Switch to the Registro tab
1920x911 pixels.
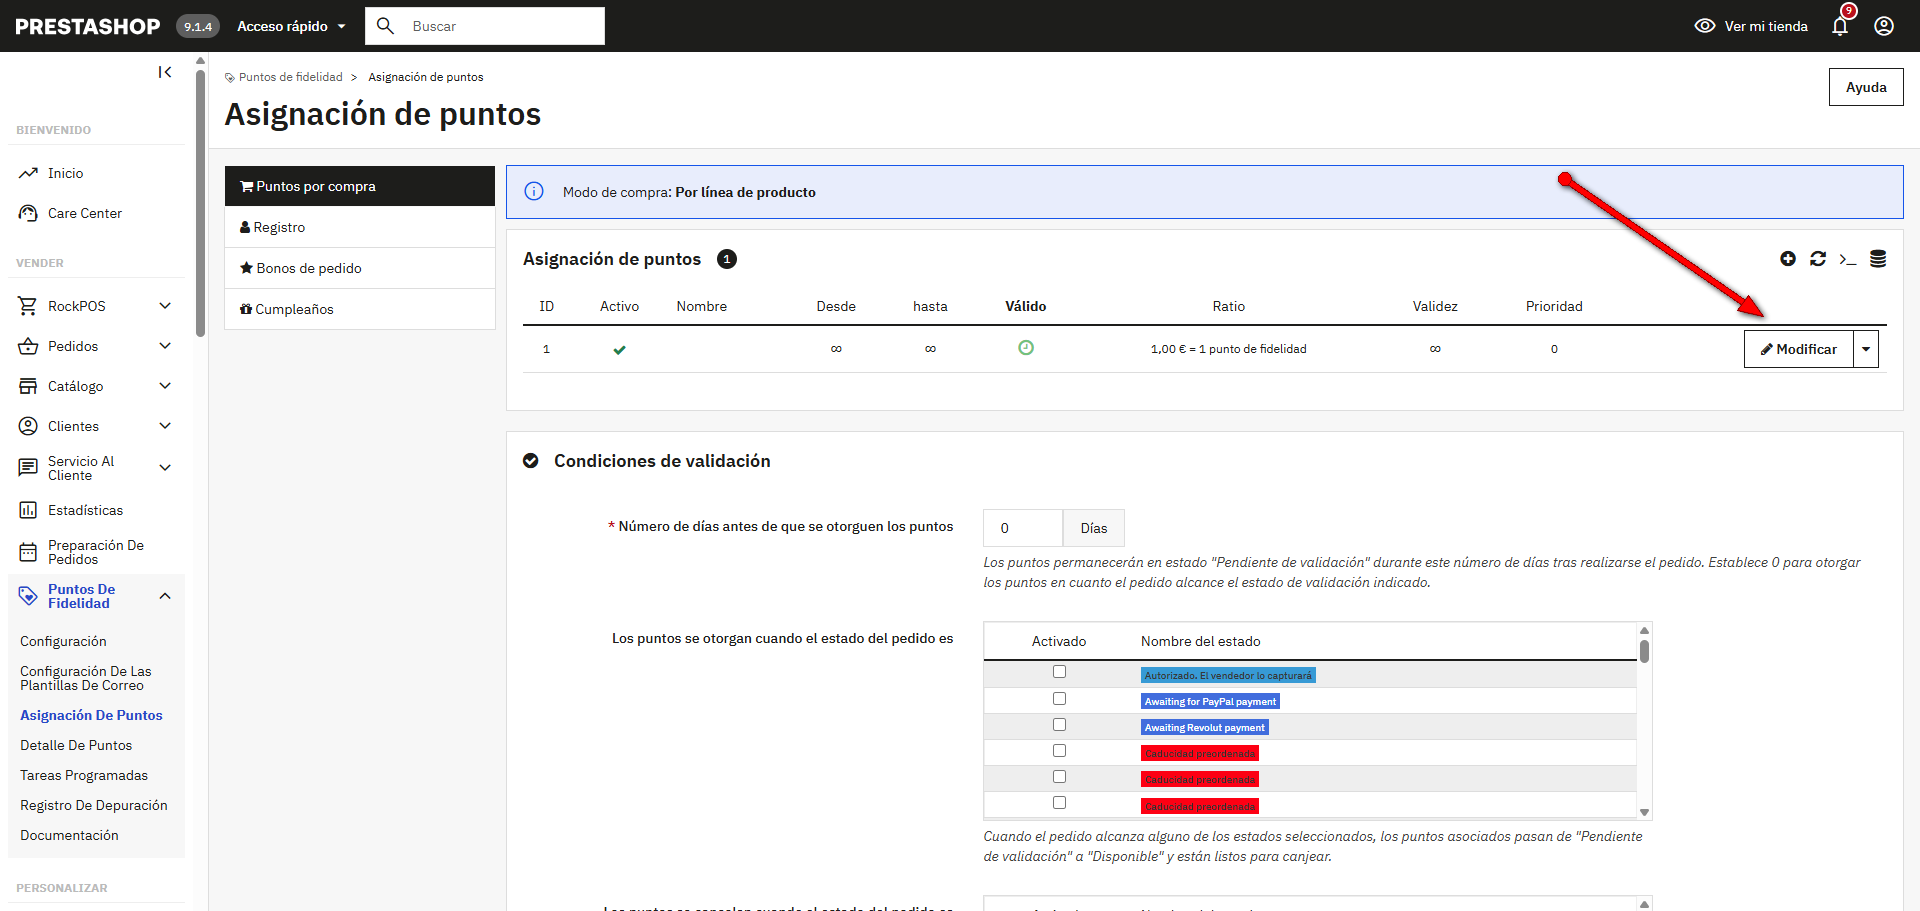point(360,227)
